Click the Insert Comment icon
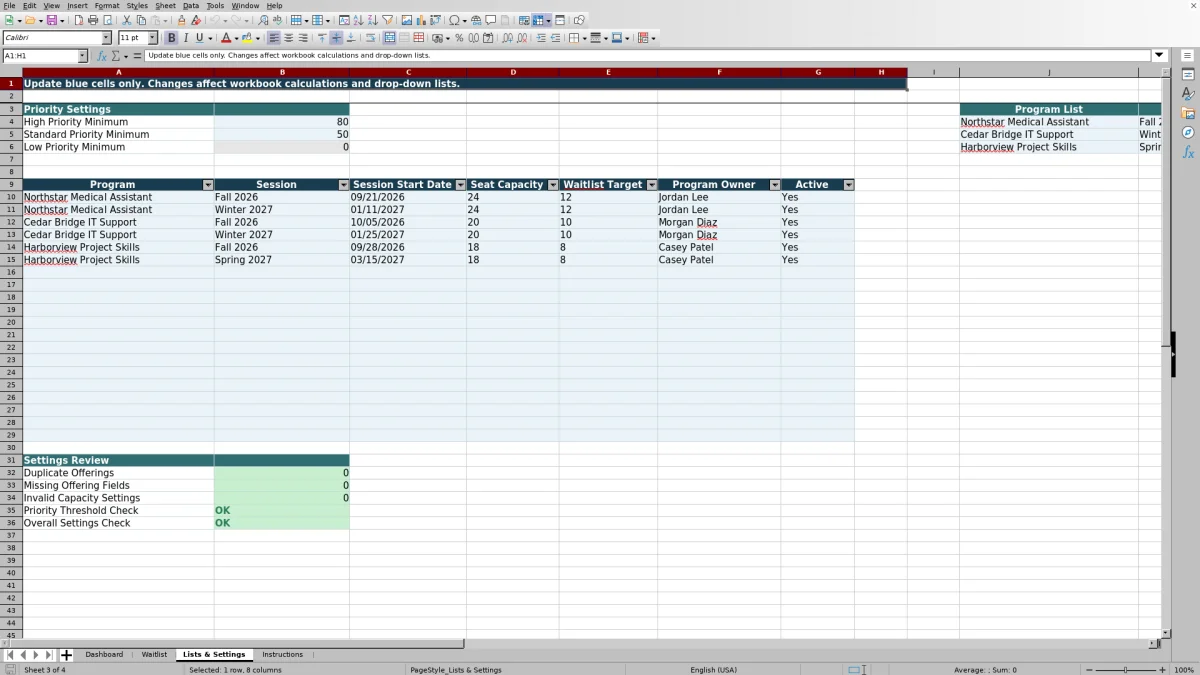The height and width of the screenshot is (675, 1200). point(491,20)
